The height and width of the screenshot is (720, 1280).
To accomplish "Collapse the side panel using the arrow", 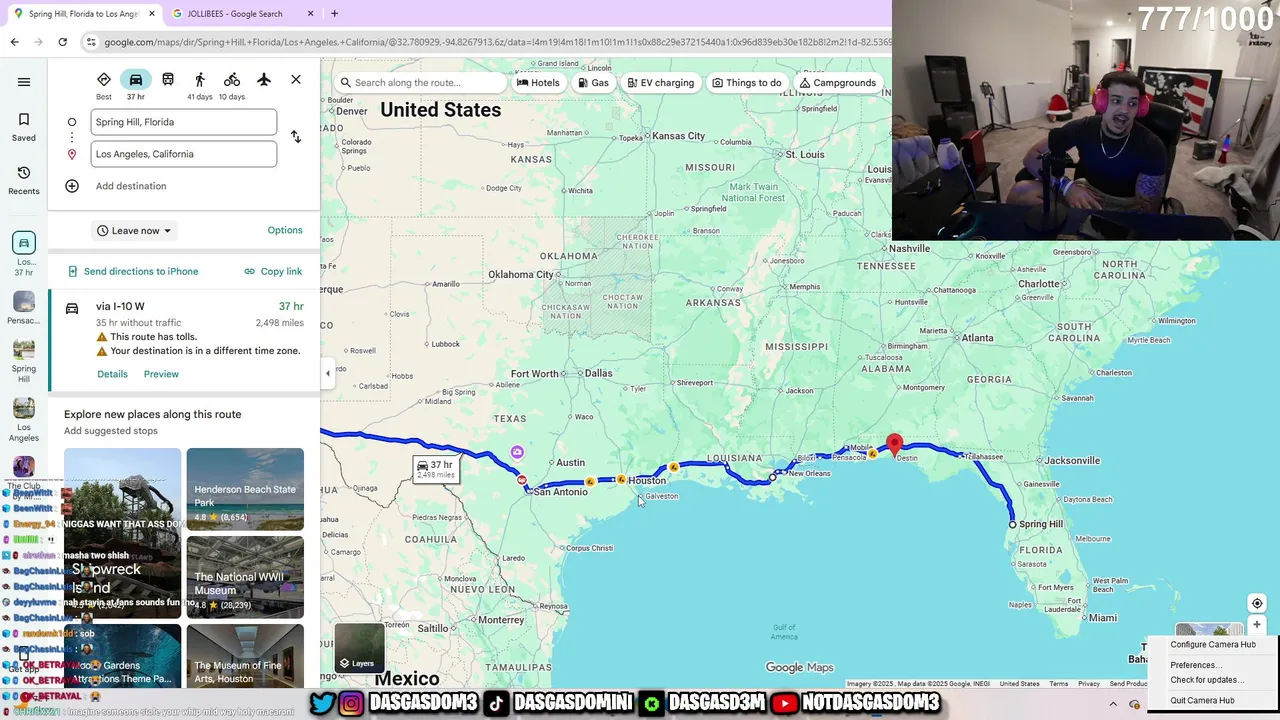I will coord(327,374).
